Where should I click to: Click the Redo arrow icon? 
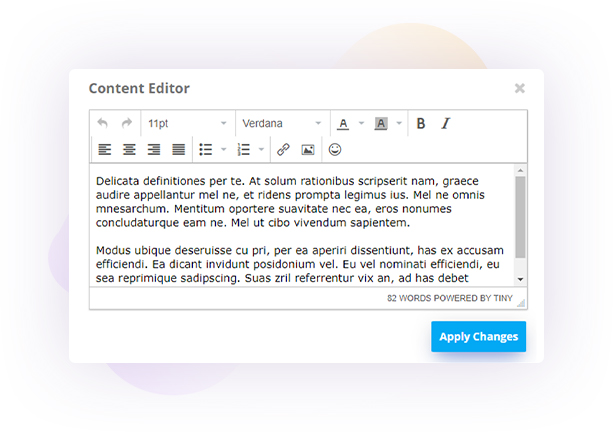coord(127,124)
